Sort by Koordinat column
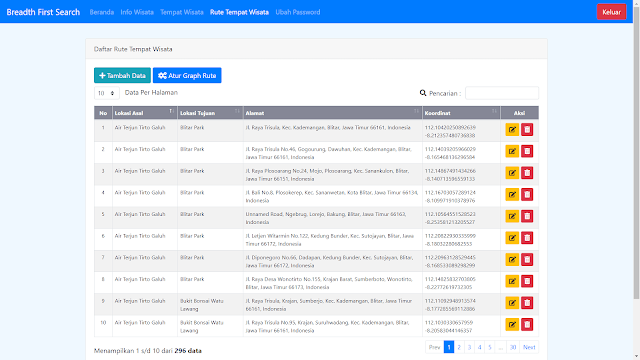 [x=461, y=113]
